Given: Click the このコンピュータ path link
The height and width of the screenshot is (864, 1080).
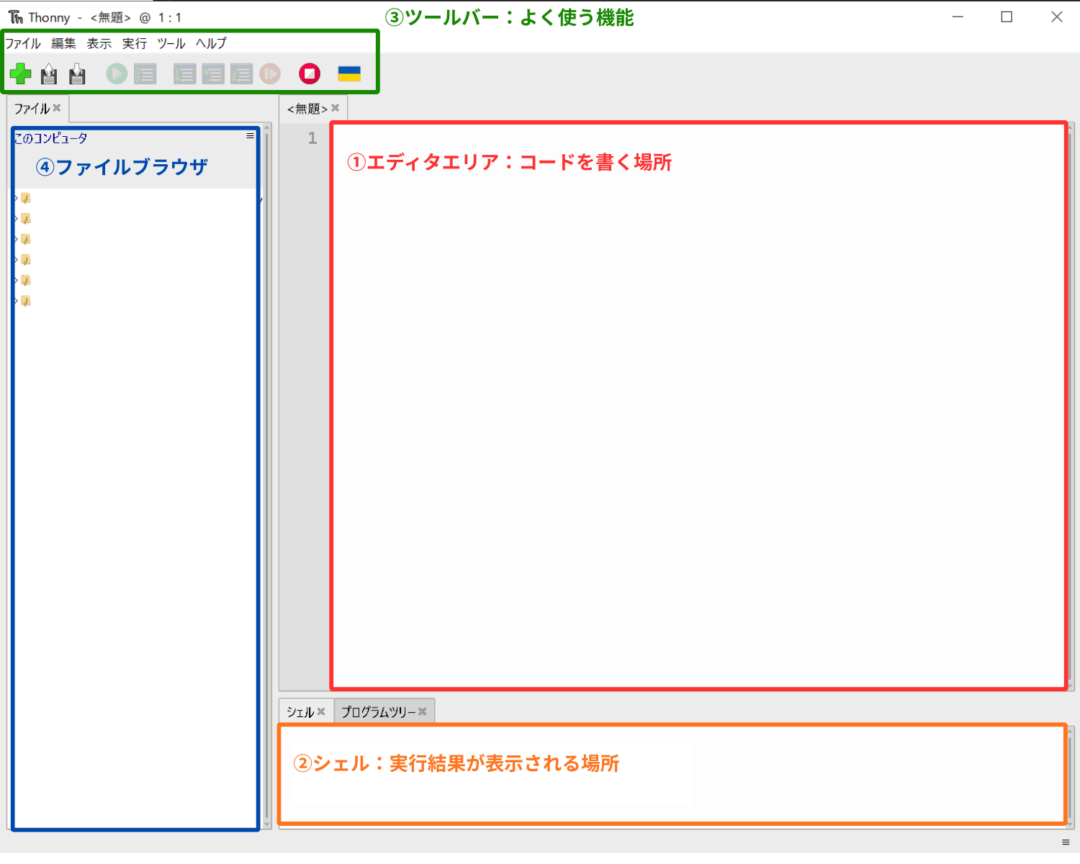Looking at the screenshot, I should click(x=51, y=138).
